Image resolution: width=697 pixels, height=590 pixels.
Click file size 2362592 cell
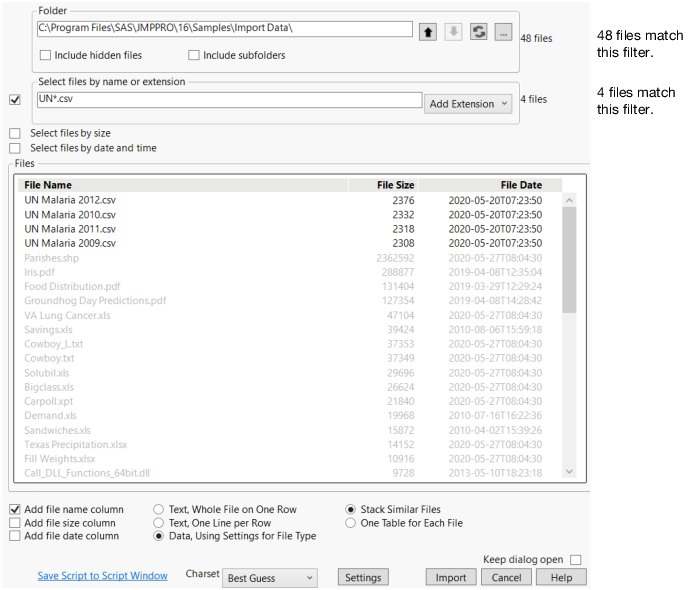[x=395, y=258]
